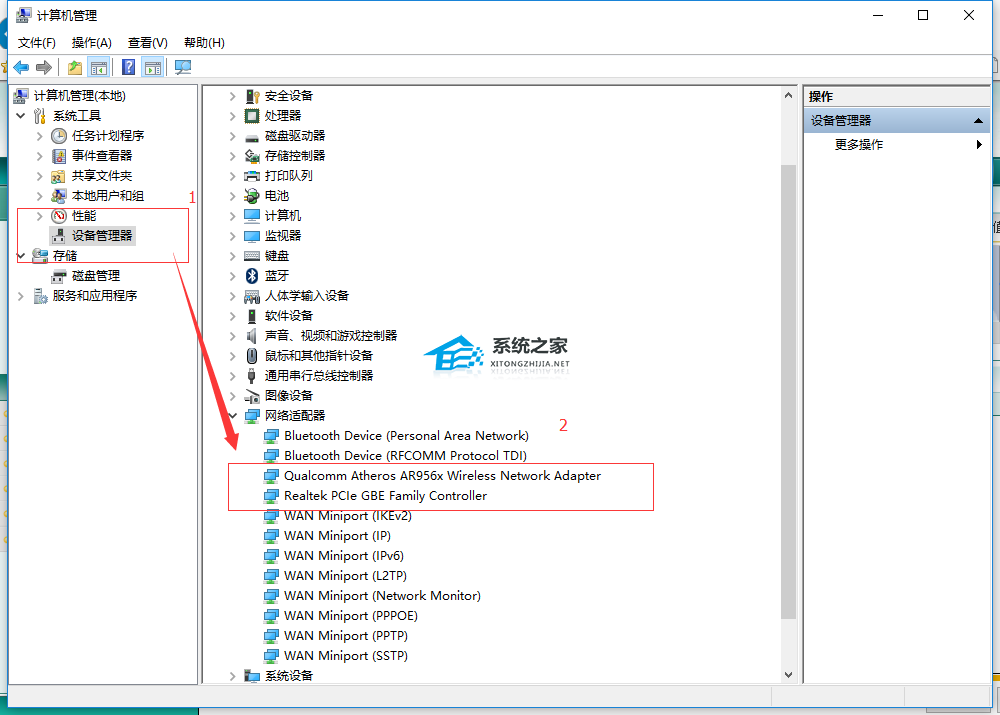The height and width of the screenshot is (715, 1000).
Task: Open the View (查看) menu
Action: click(147, 43)
